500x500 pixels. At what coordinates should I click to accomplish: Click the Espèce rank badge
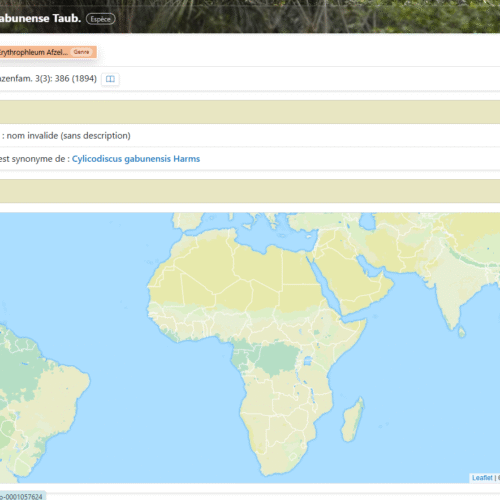101,19
